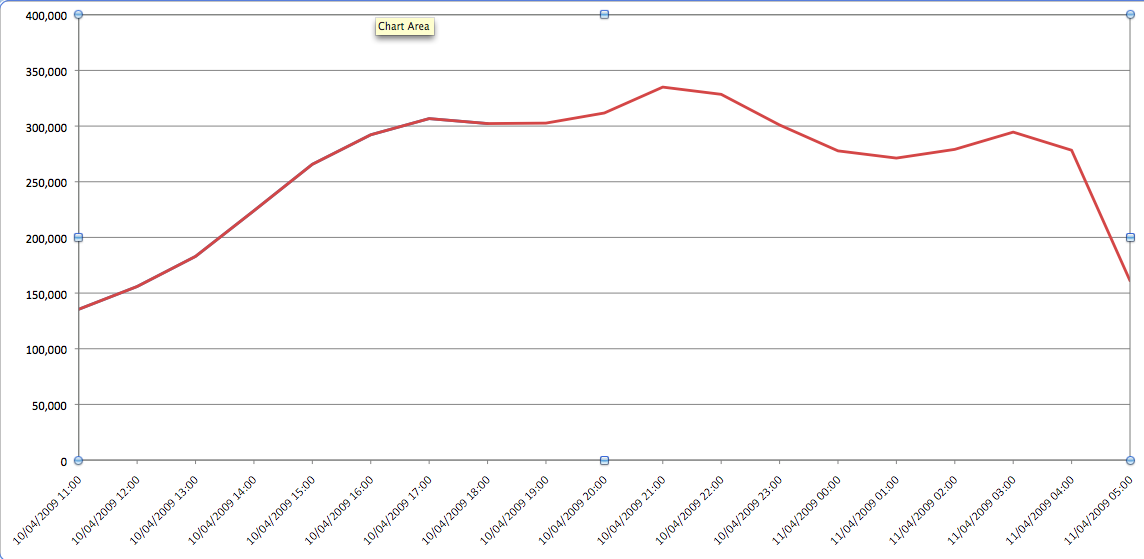Click the 10/04/2009 17:00 axis label
This screenshot has width=1144, height=559.
pos(398,509)
